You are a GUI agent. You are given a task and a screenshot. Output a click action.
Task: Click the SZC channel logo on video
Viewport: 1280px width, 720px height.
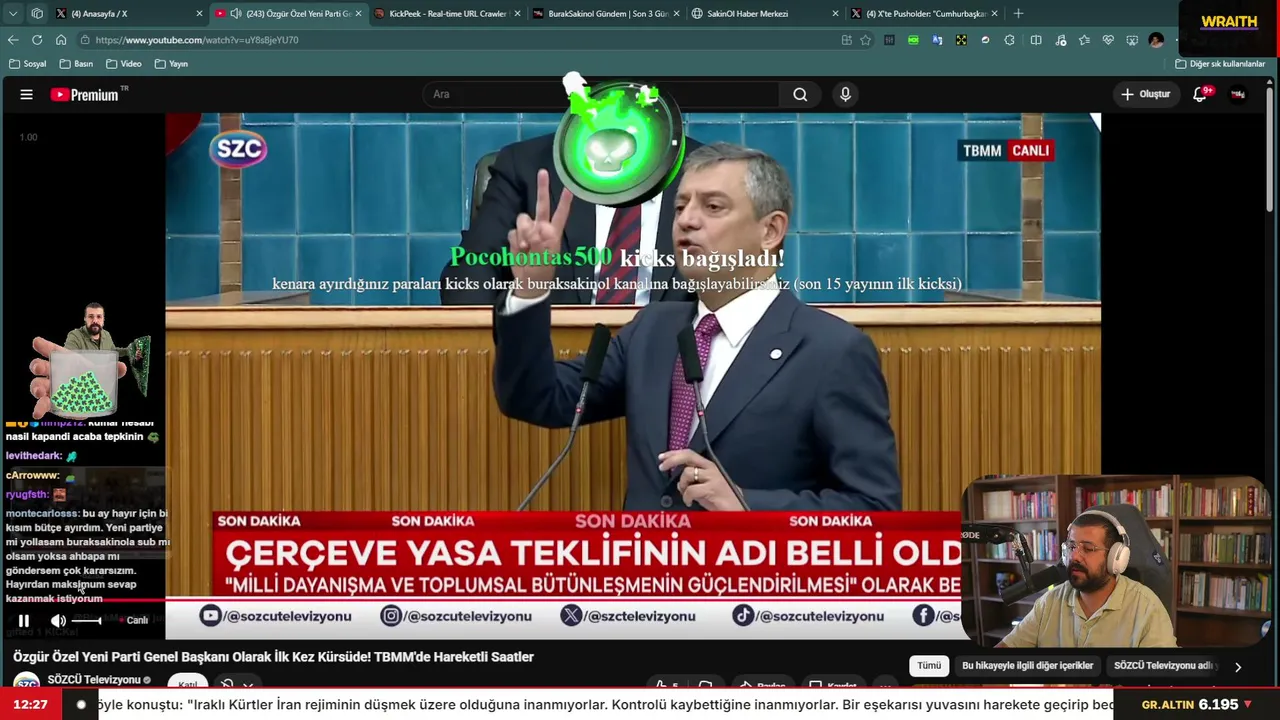pos(238,150)
